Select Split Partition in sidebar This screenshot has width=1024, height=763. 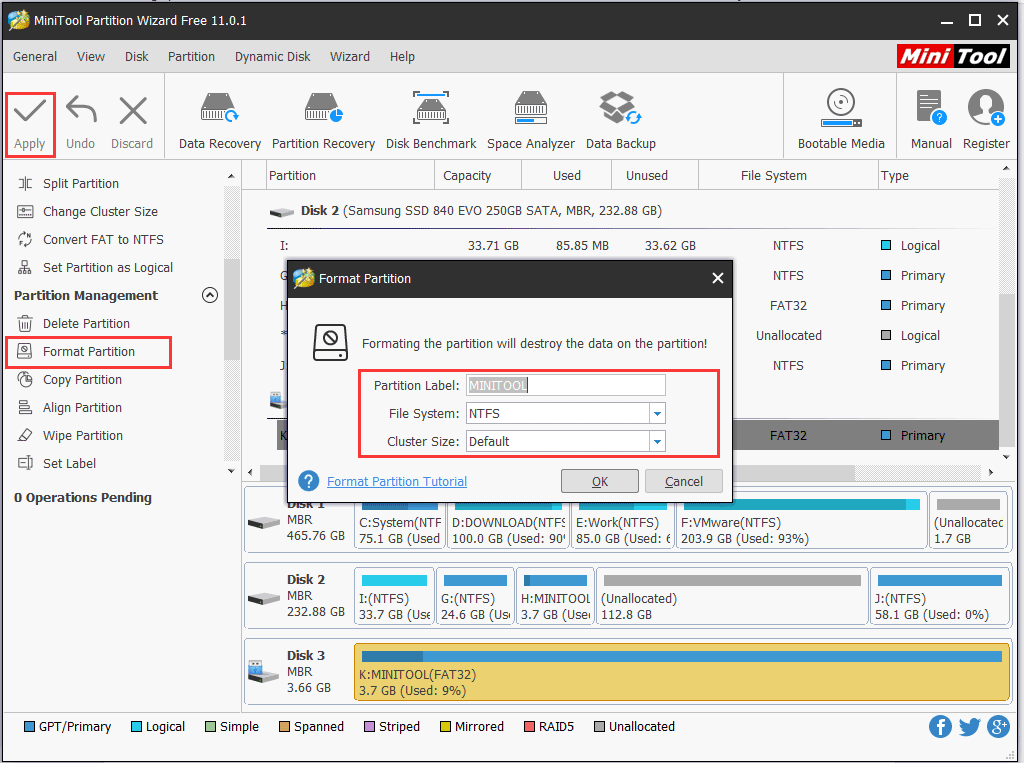[80, 184]
